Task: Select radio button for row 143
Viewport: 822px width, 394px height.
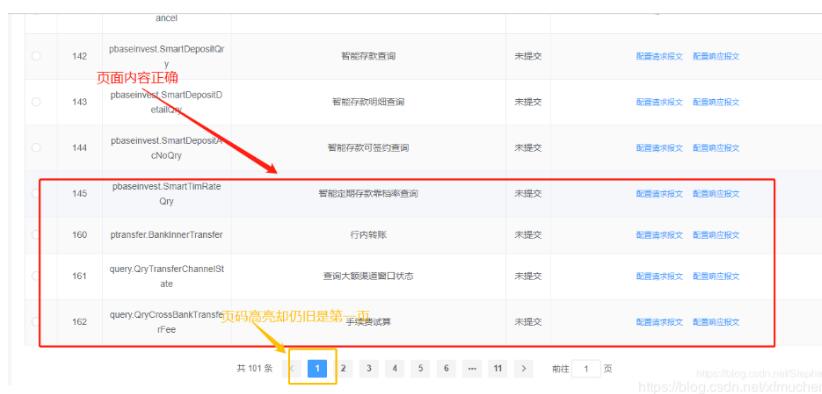Action: click(36, 102)
